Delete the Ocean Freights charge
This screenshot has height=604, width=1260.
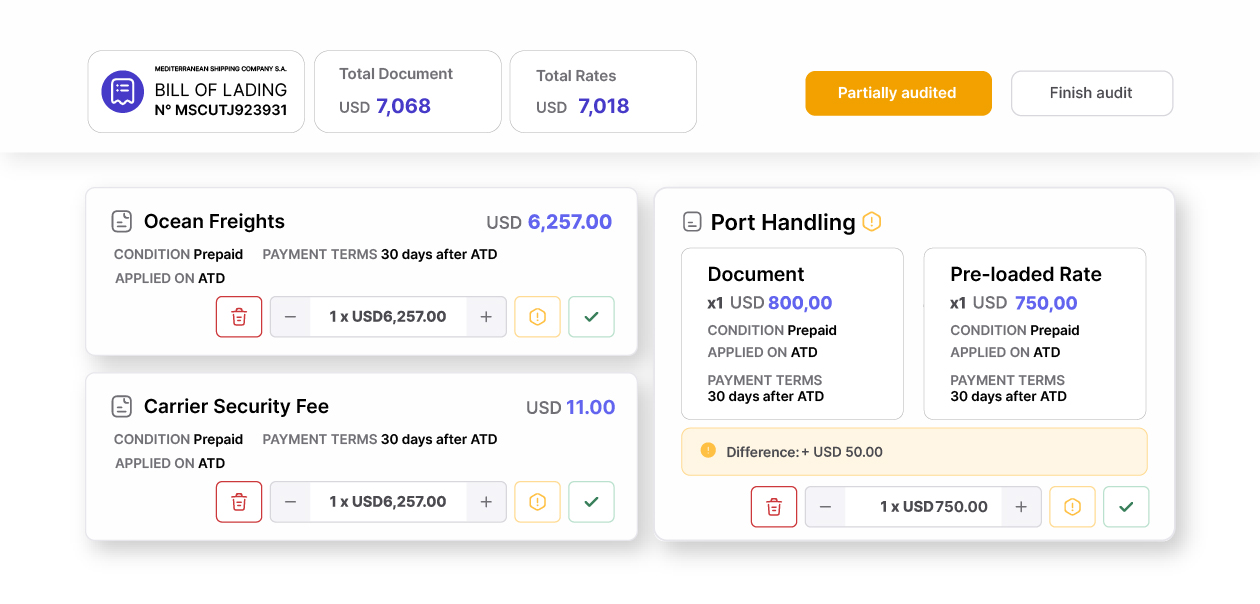pyautogui.click(x=239, y=317)
